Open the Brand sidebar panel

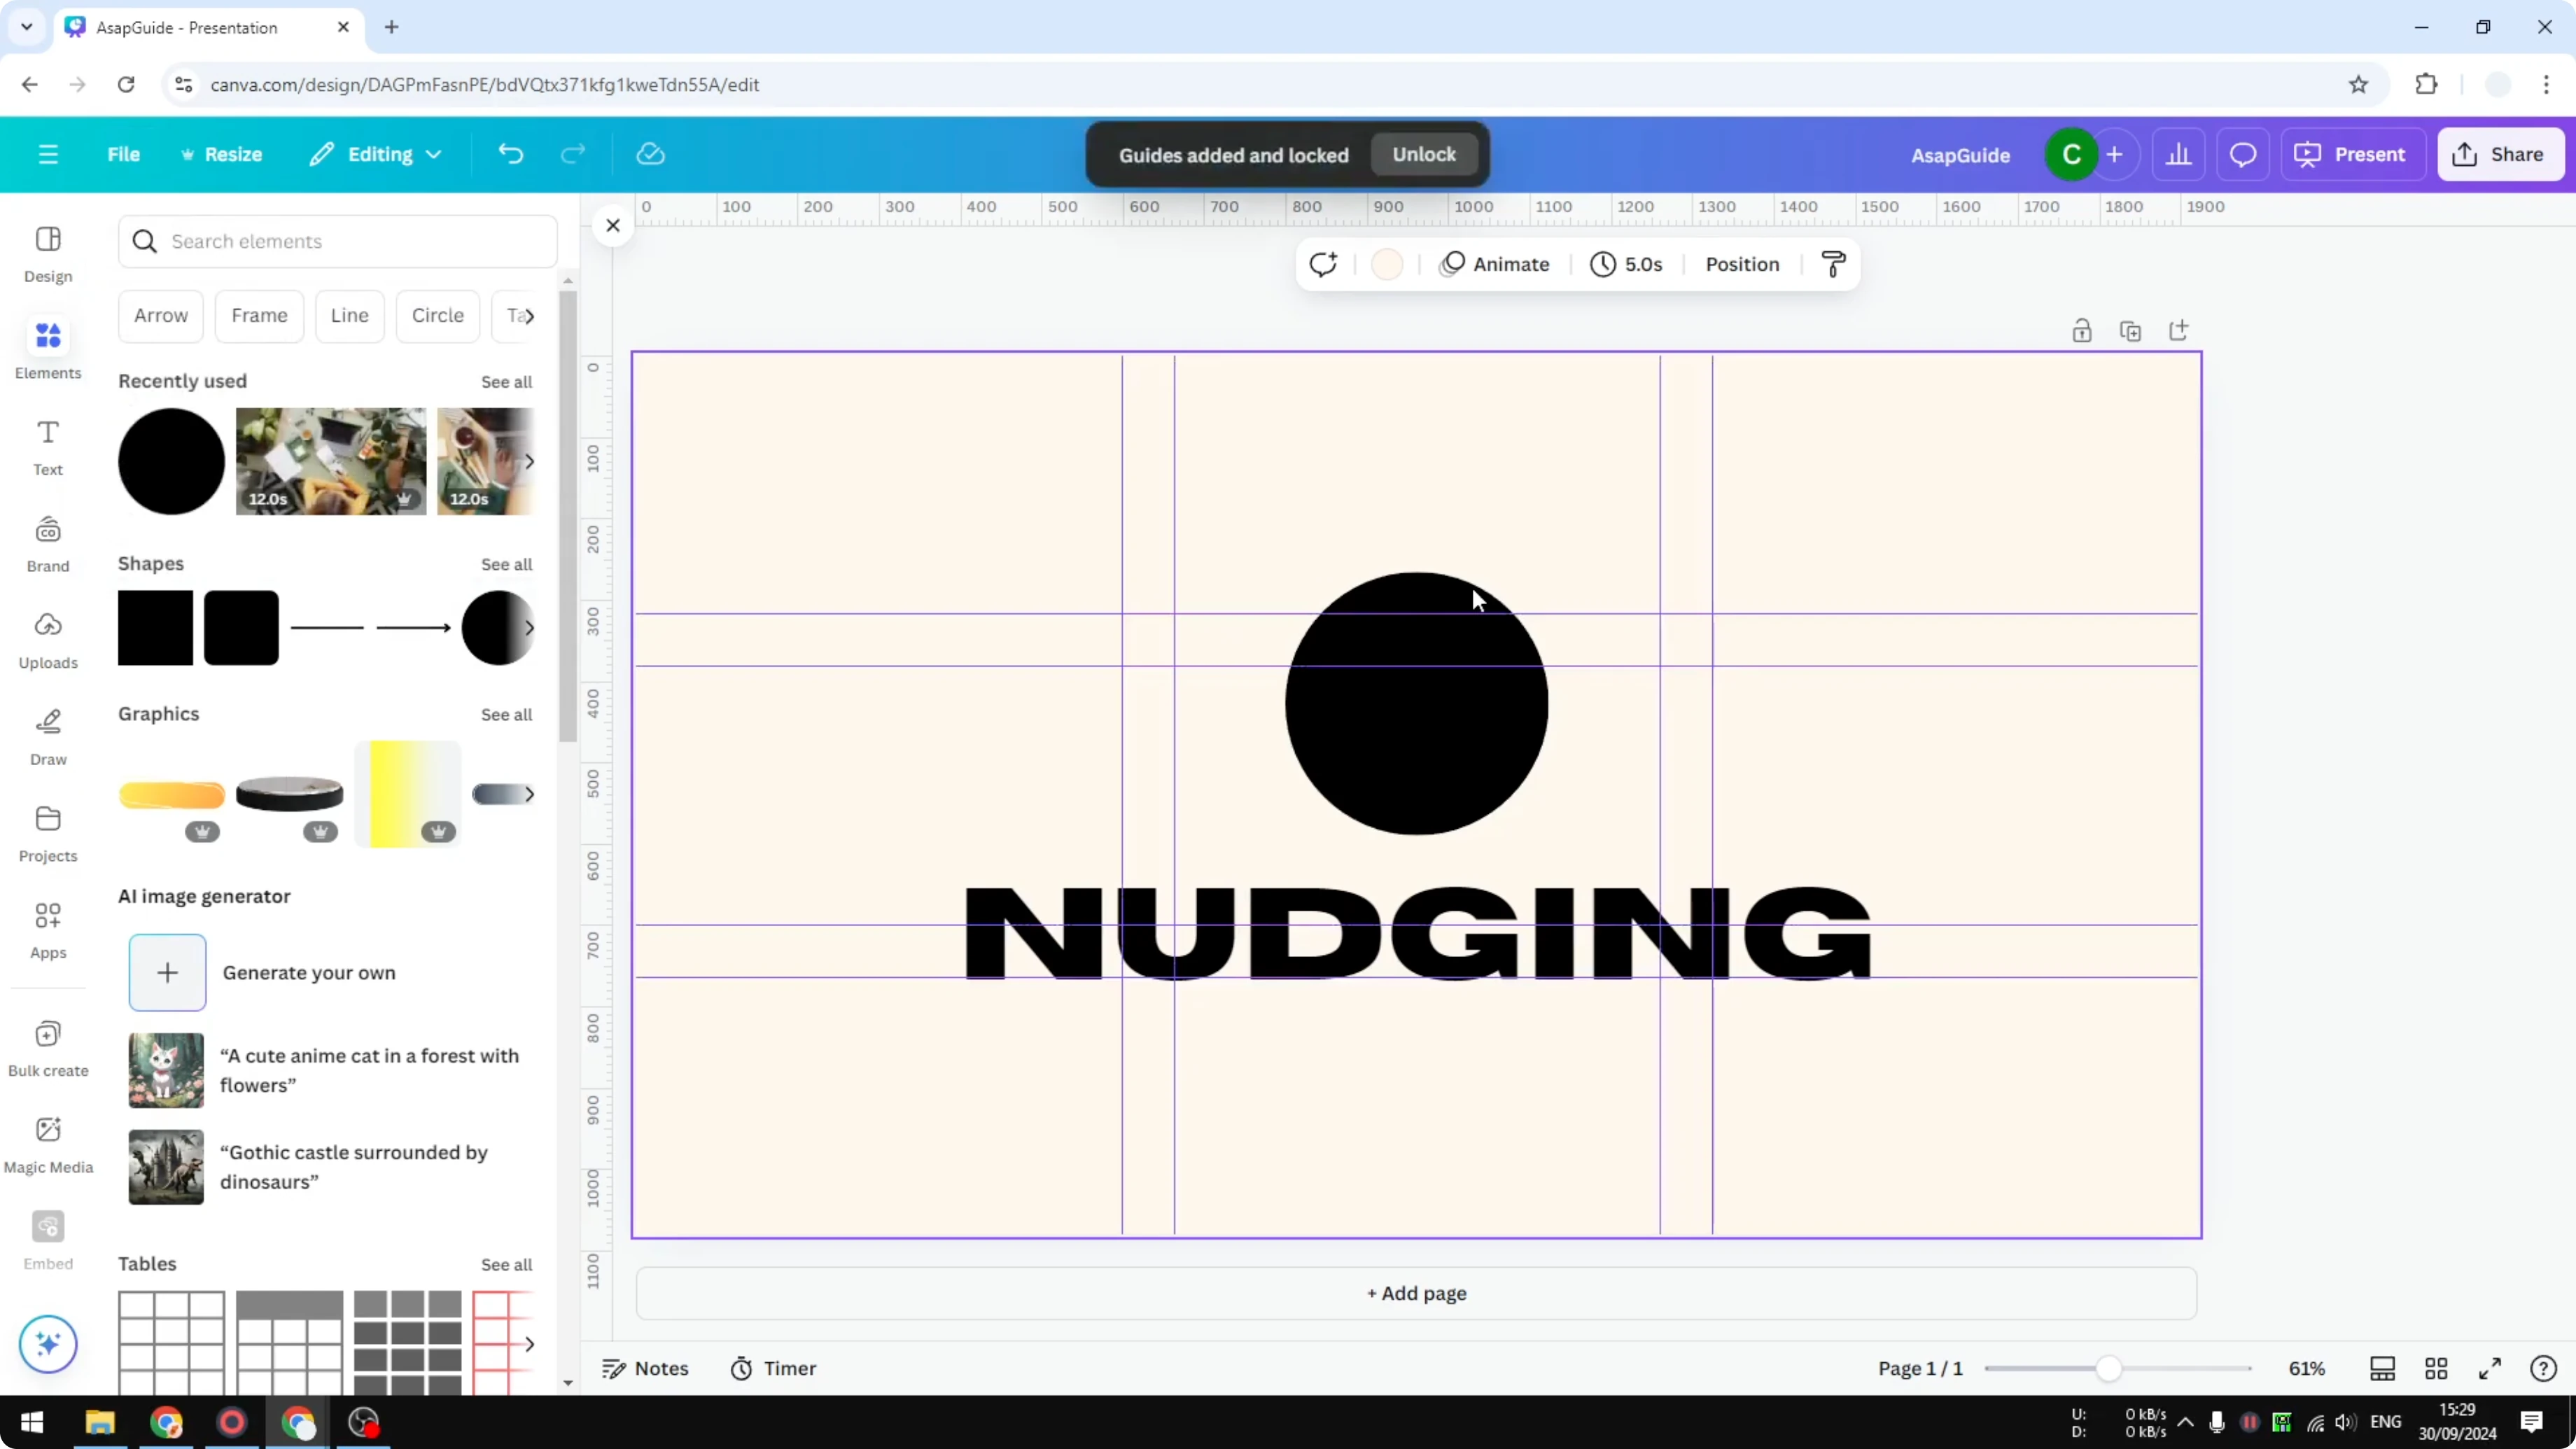click(48, 544)
